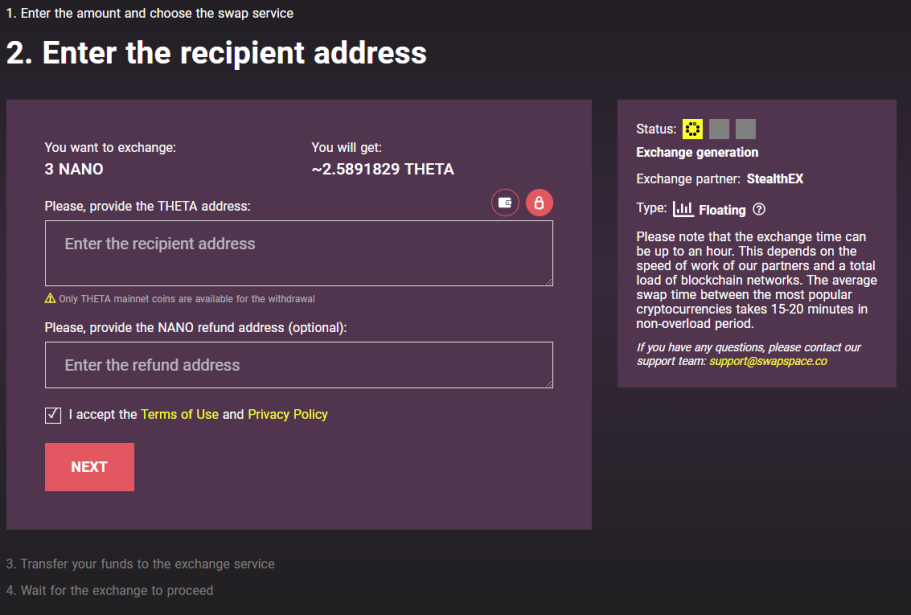Select step 3 Transfer your funds
This screenshot has width=911, height=615.
140,564
